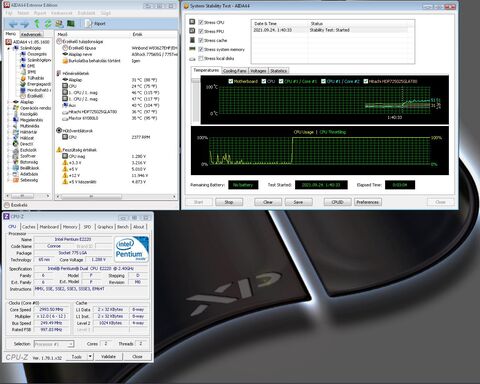The width and height of the screenshot is (480, 384).
Task: Expand the Megjelenítés tree node
Action: click(9, 120)
